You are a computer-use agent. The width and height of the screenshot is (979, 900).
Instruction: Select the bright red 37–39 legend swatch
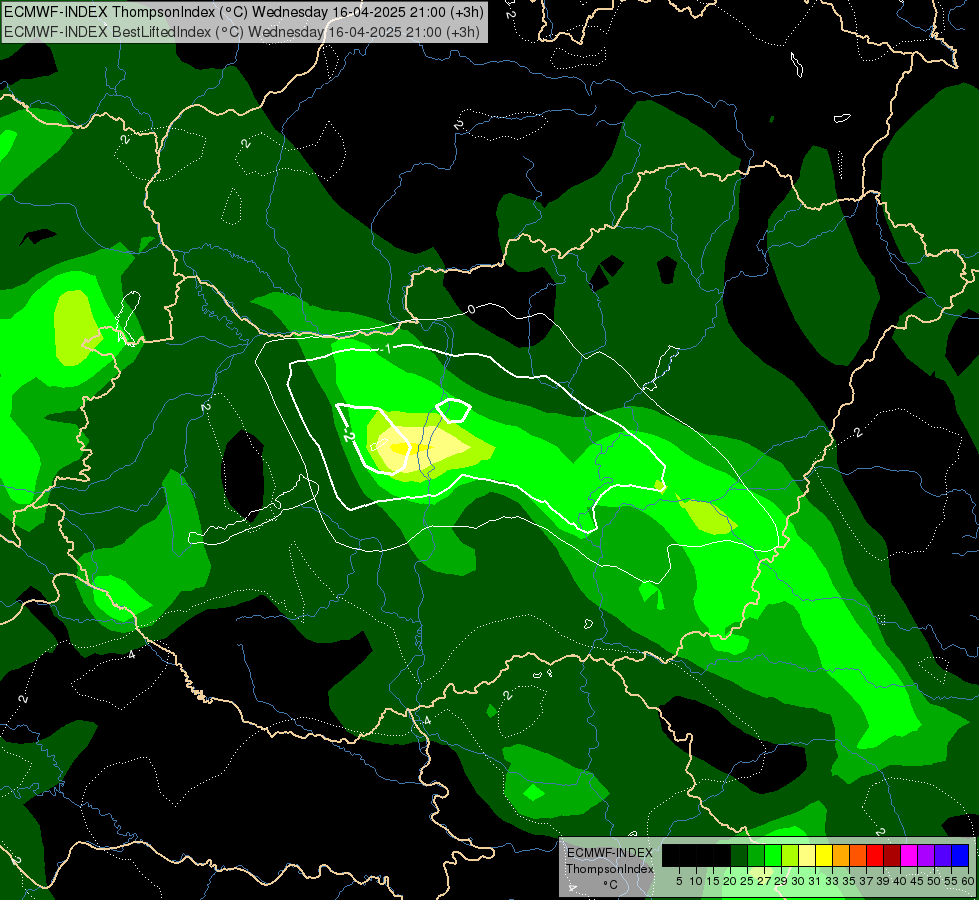(875, 855)
